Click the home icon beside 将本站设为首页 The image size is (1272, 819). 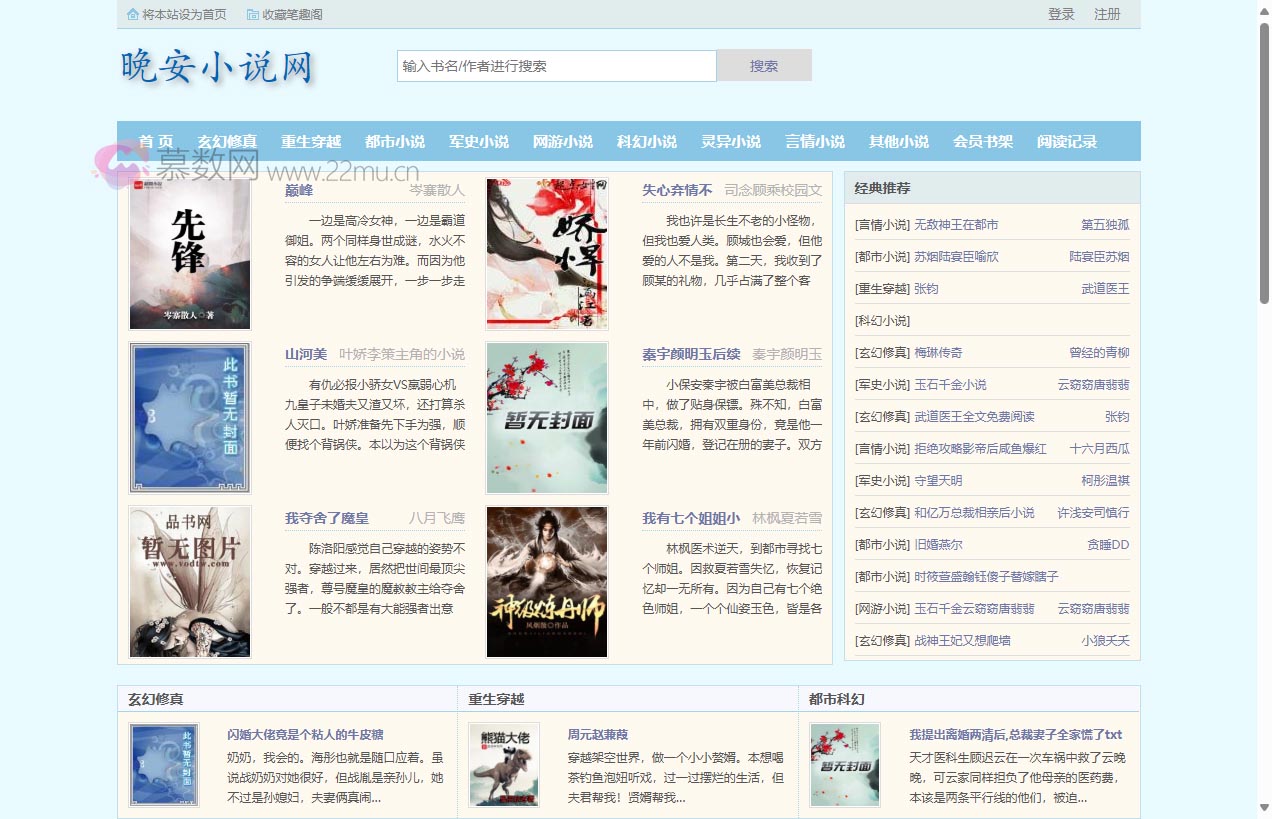click(133, 15)
